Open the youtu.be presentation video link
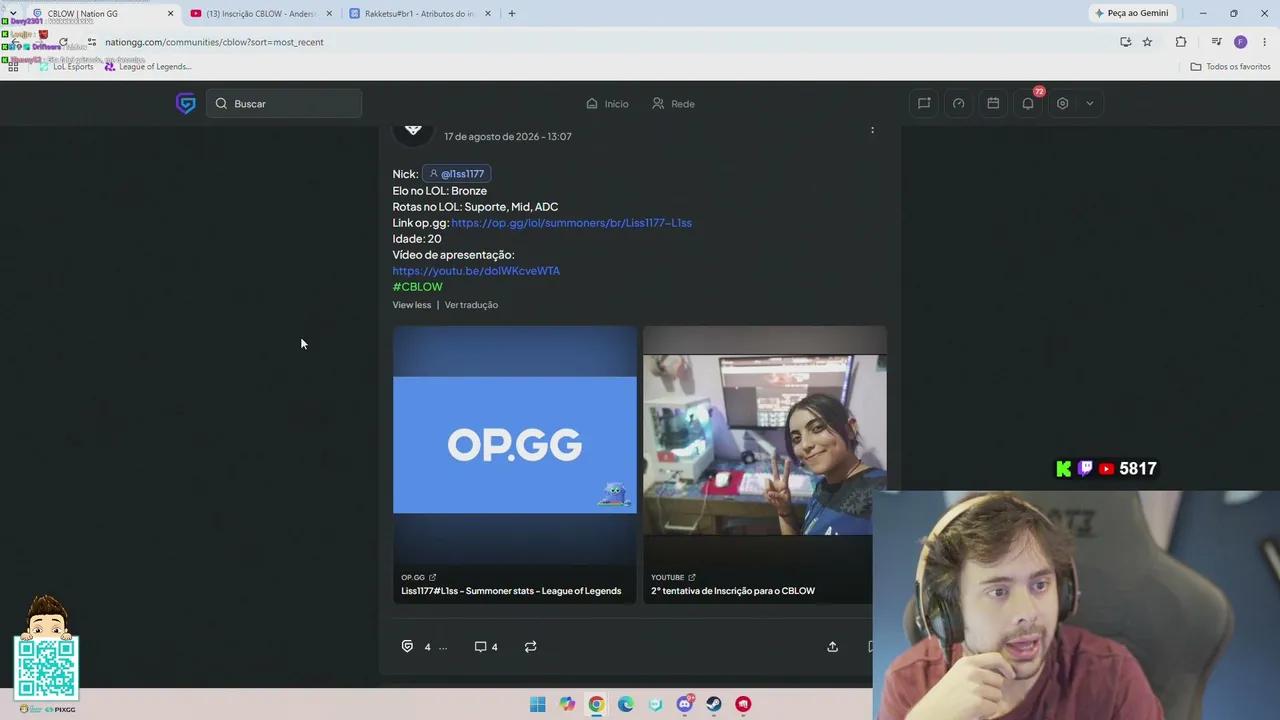 [476, 271]
